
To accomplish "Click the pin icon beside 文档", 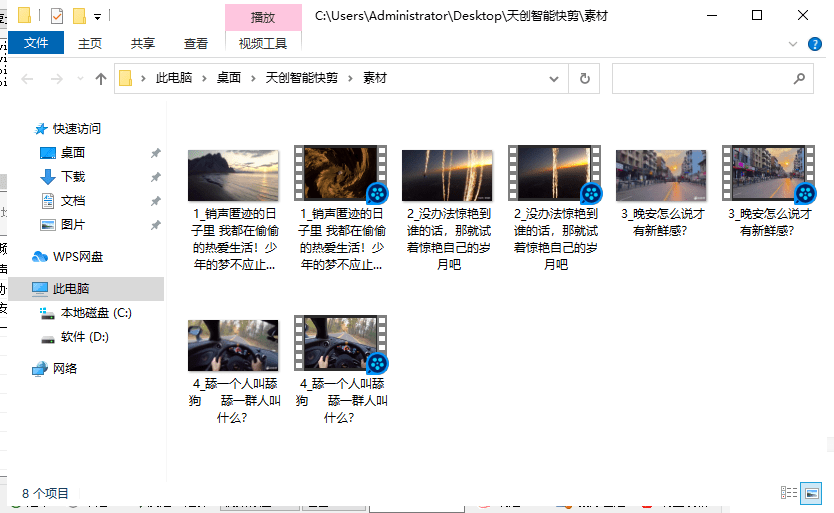I will [155, 201].
